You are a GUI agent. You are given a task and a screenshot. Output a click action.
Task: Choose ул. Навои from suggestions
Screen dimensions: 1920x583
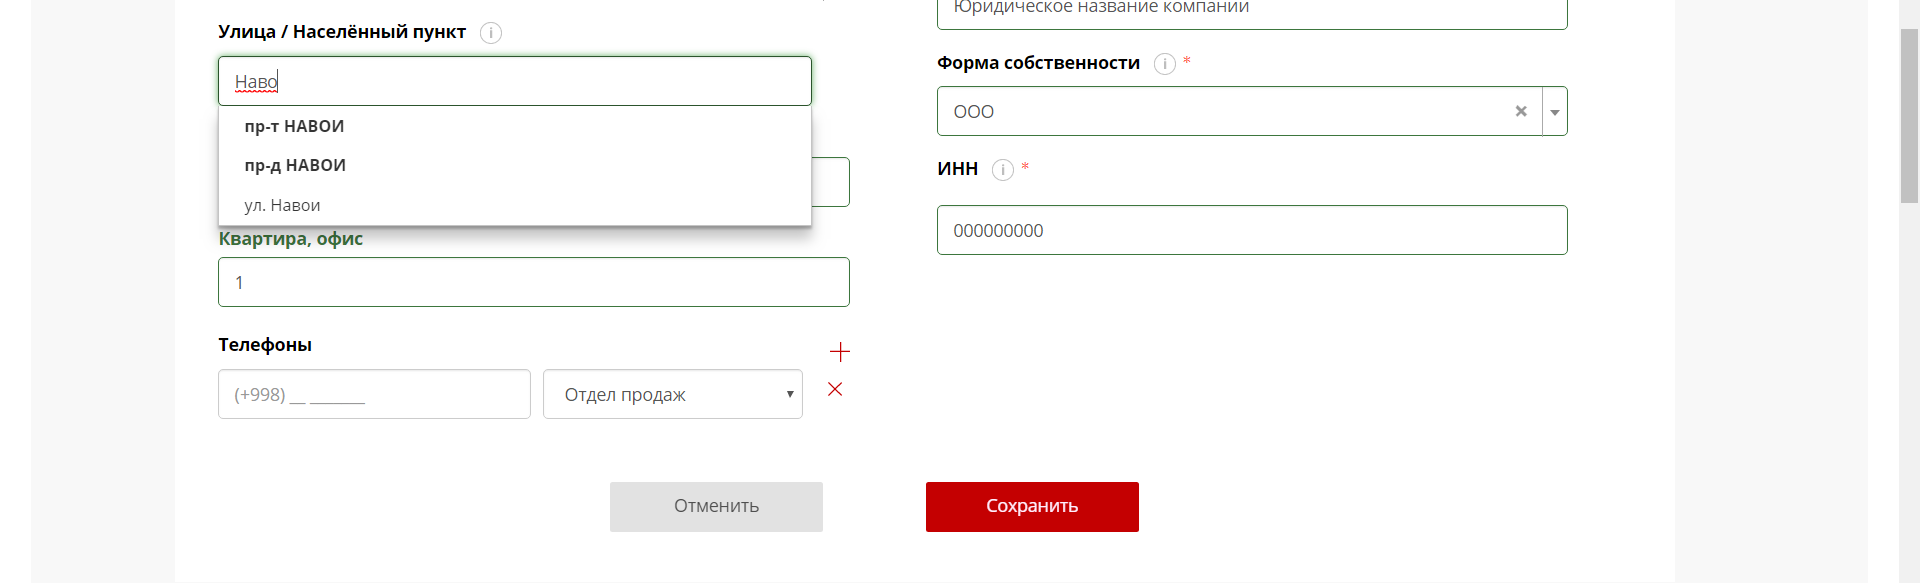[x=283, y=205]
